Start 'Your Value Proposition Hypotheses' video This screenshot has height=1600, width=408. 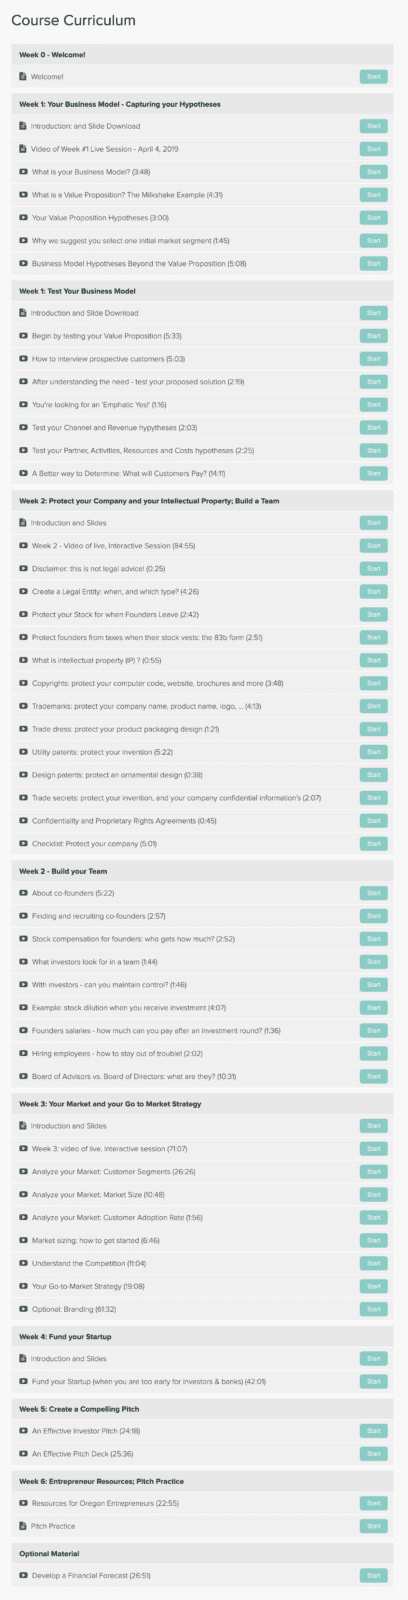373,218
